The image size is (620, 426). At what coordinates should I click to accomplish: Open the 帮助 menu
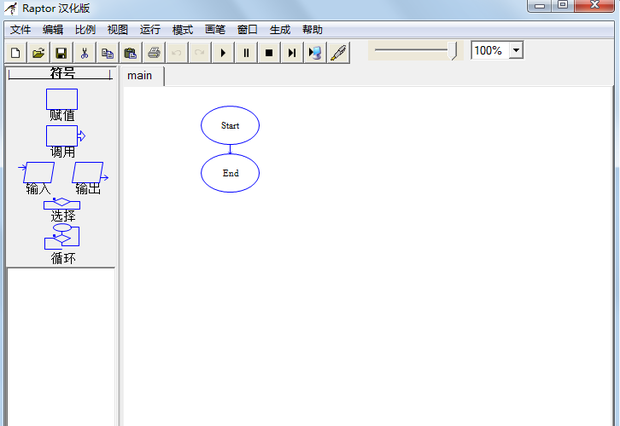tap(312, 30)
